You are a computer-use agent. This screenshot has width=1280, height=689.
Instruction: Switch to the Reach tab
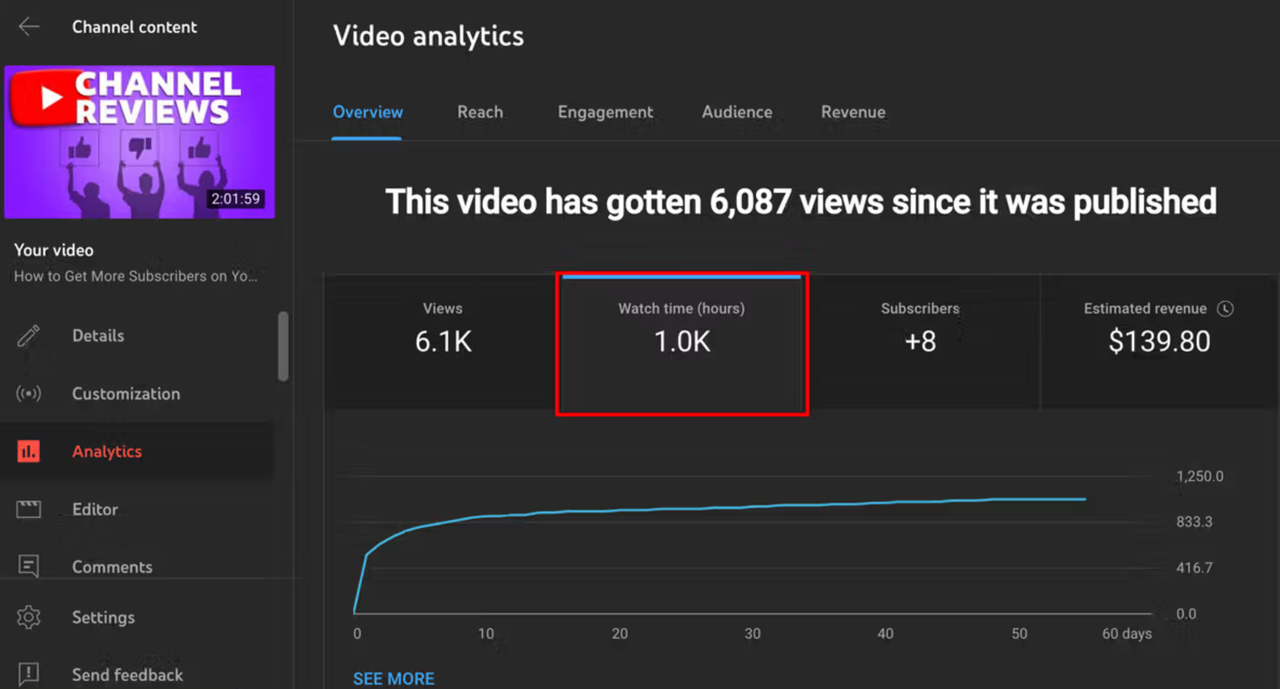click(x=480, y=112)
